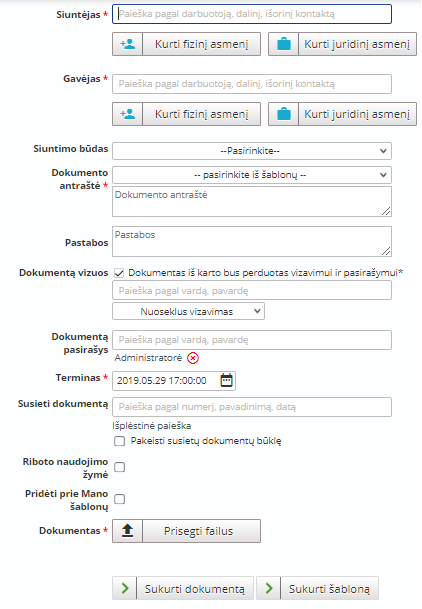
Task: Click upload arrow icon beside Prisegti failus
Action: click(x=127, y=531)
